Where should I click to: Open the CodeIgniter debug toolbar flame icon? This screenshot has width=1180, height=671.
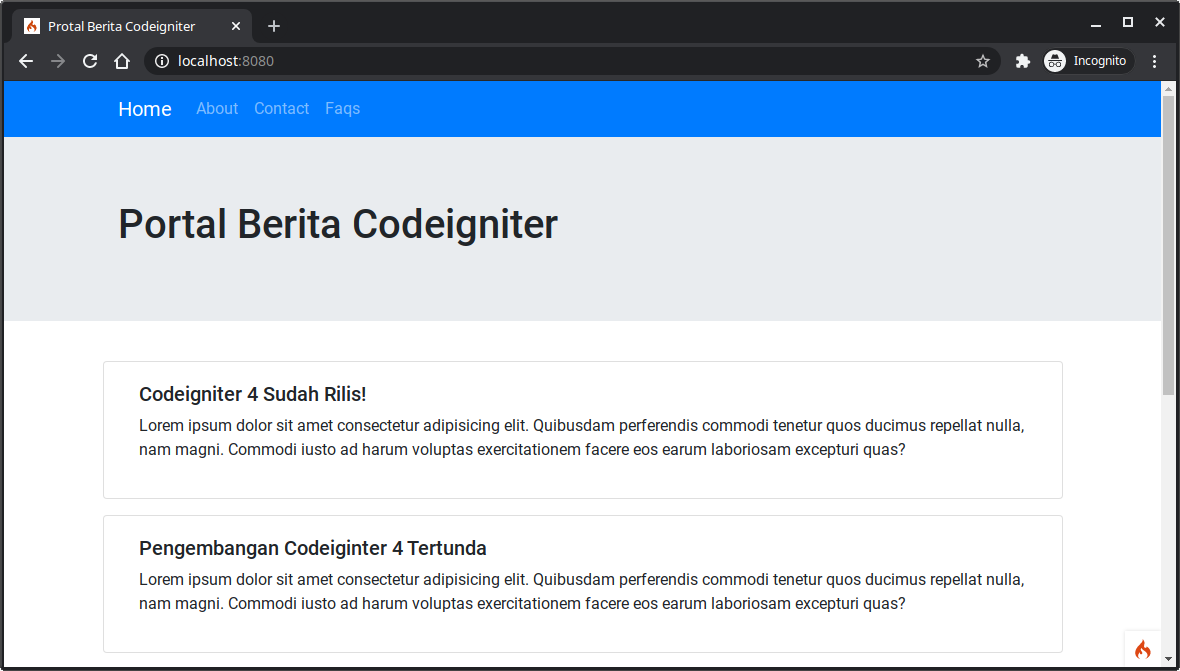coord(1142,649)
